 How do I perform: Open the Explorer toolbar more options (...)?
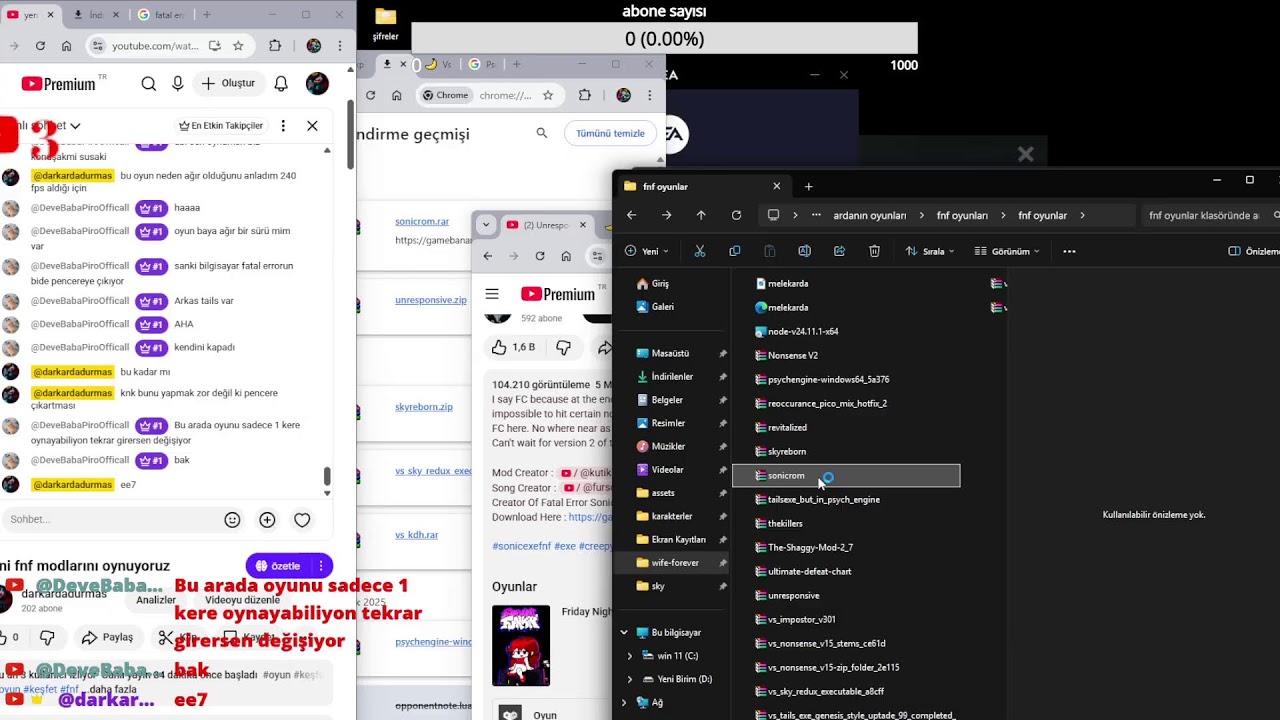pyautogui.click(x=1069, y=251)
